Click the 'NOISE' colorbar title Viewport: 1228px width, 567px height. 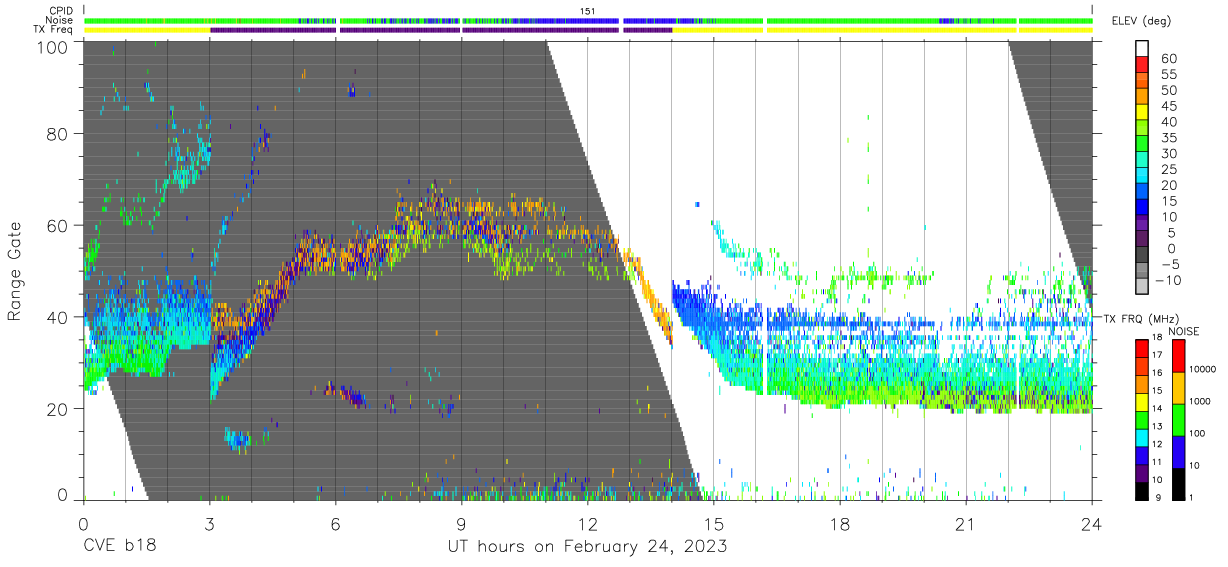pos(1183,331)
